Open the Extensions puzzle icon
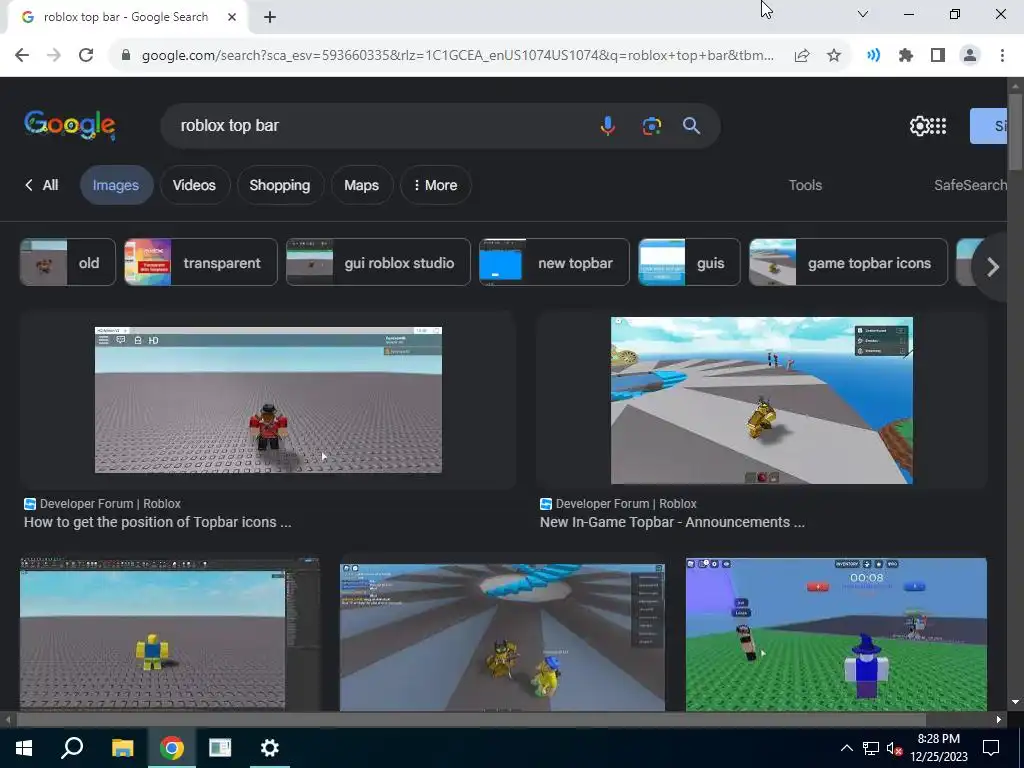Screen dimensions: 1024x768 coord(905,56)
